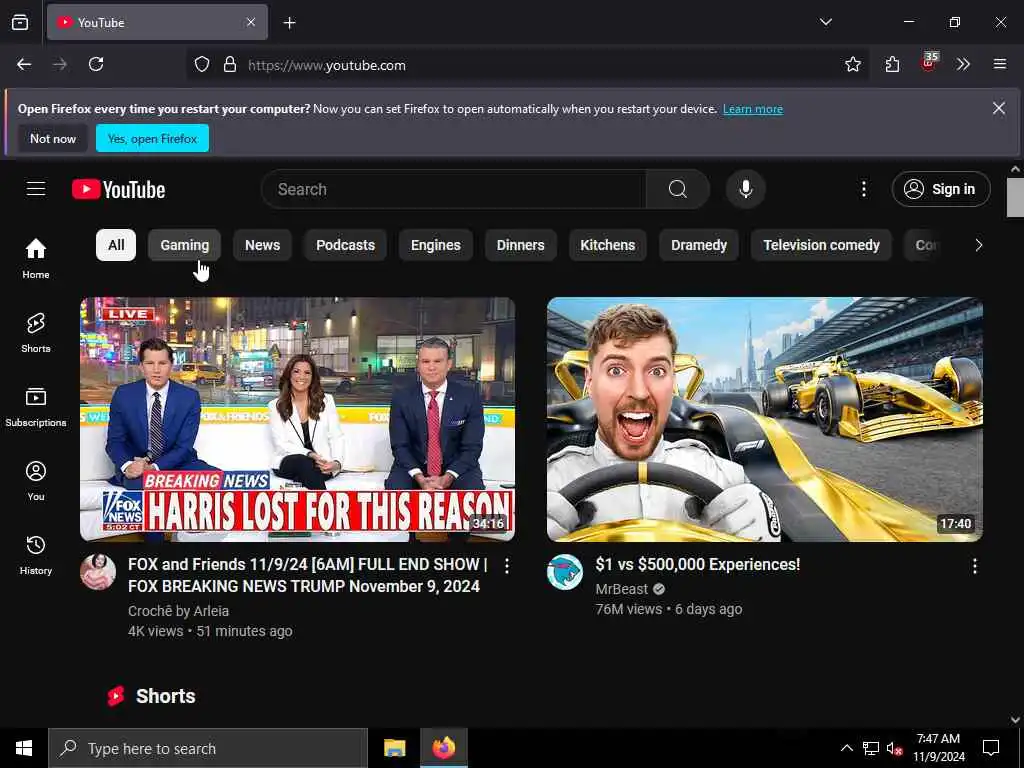Open options menu for FOX and Friends video
The width and height of the screenshot is (1024, 768).
point(507,566)
